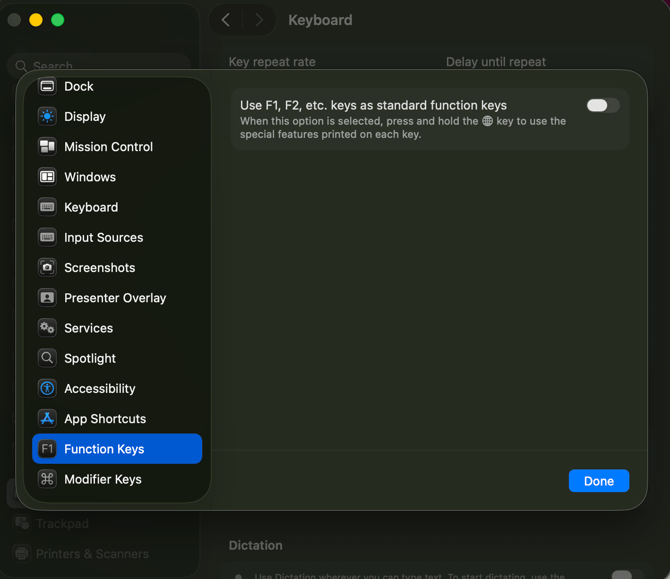The width and height of the screenshot is (670, 579).
Task: Go back with the left chevron
Action: click(226, 20)
